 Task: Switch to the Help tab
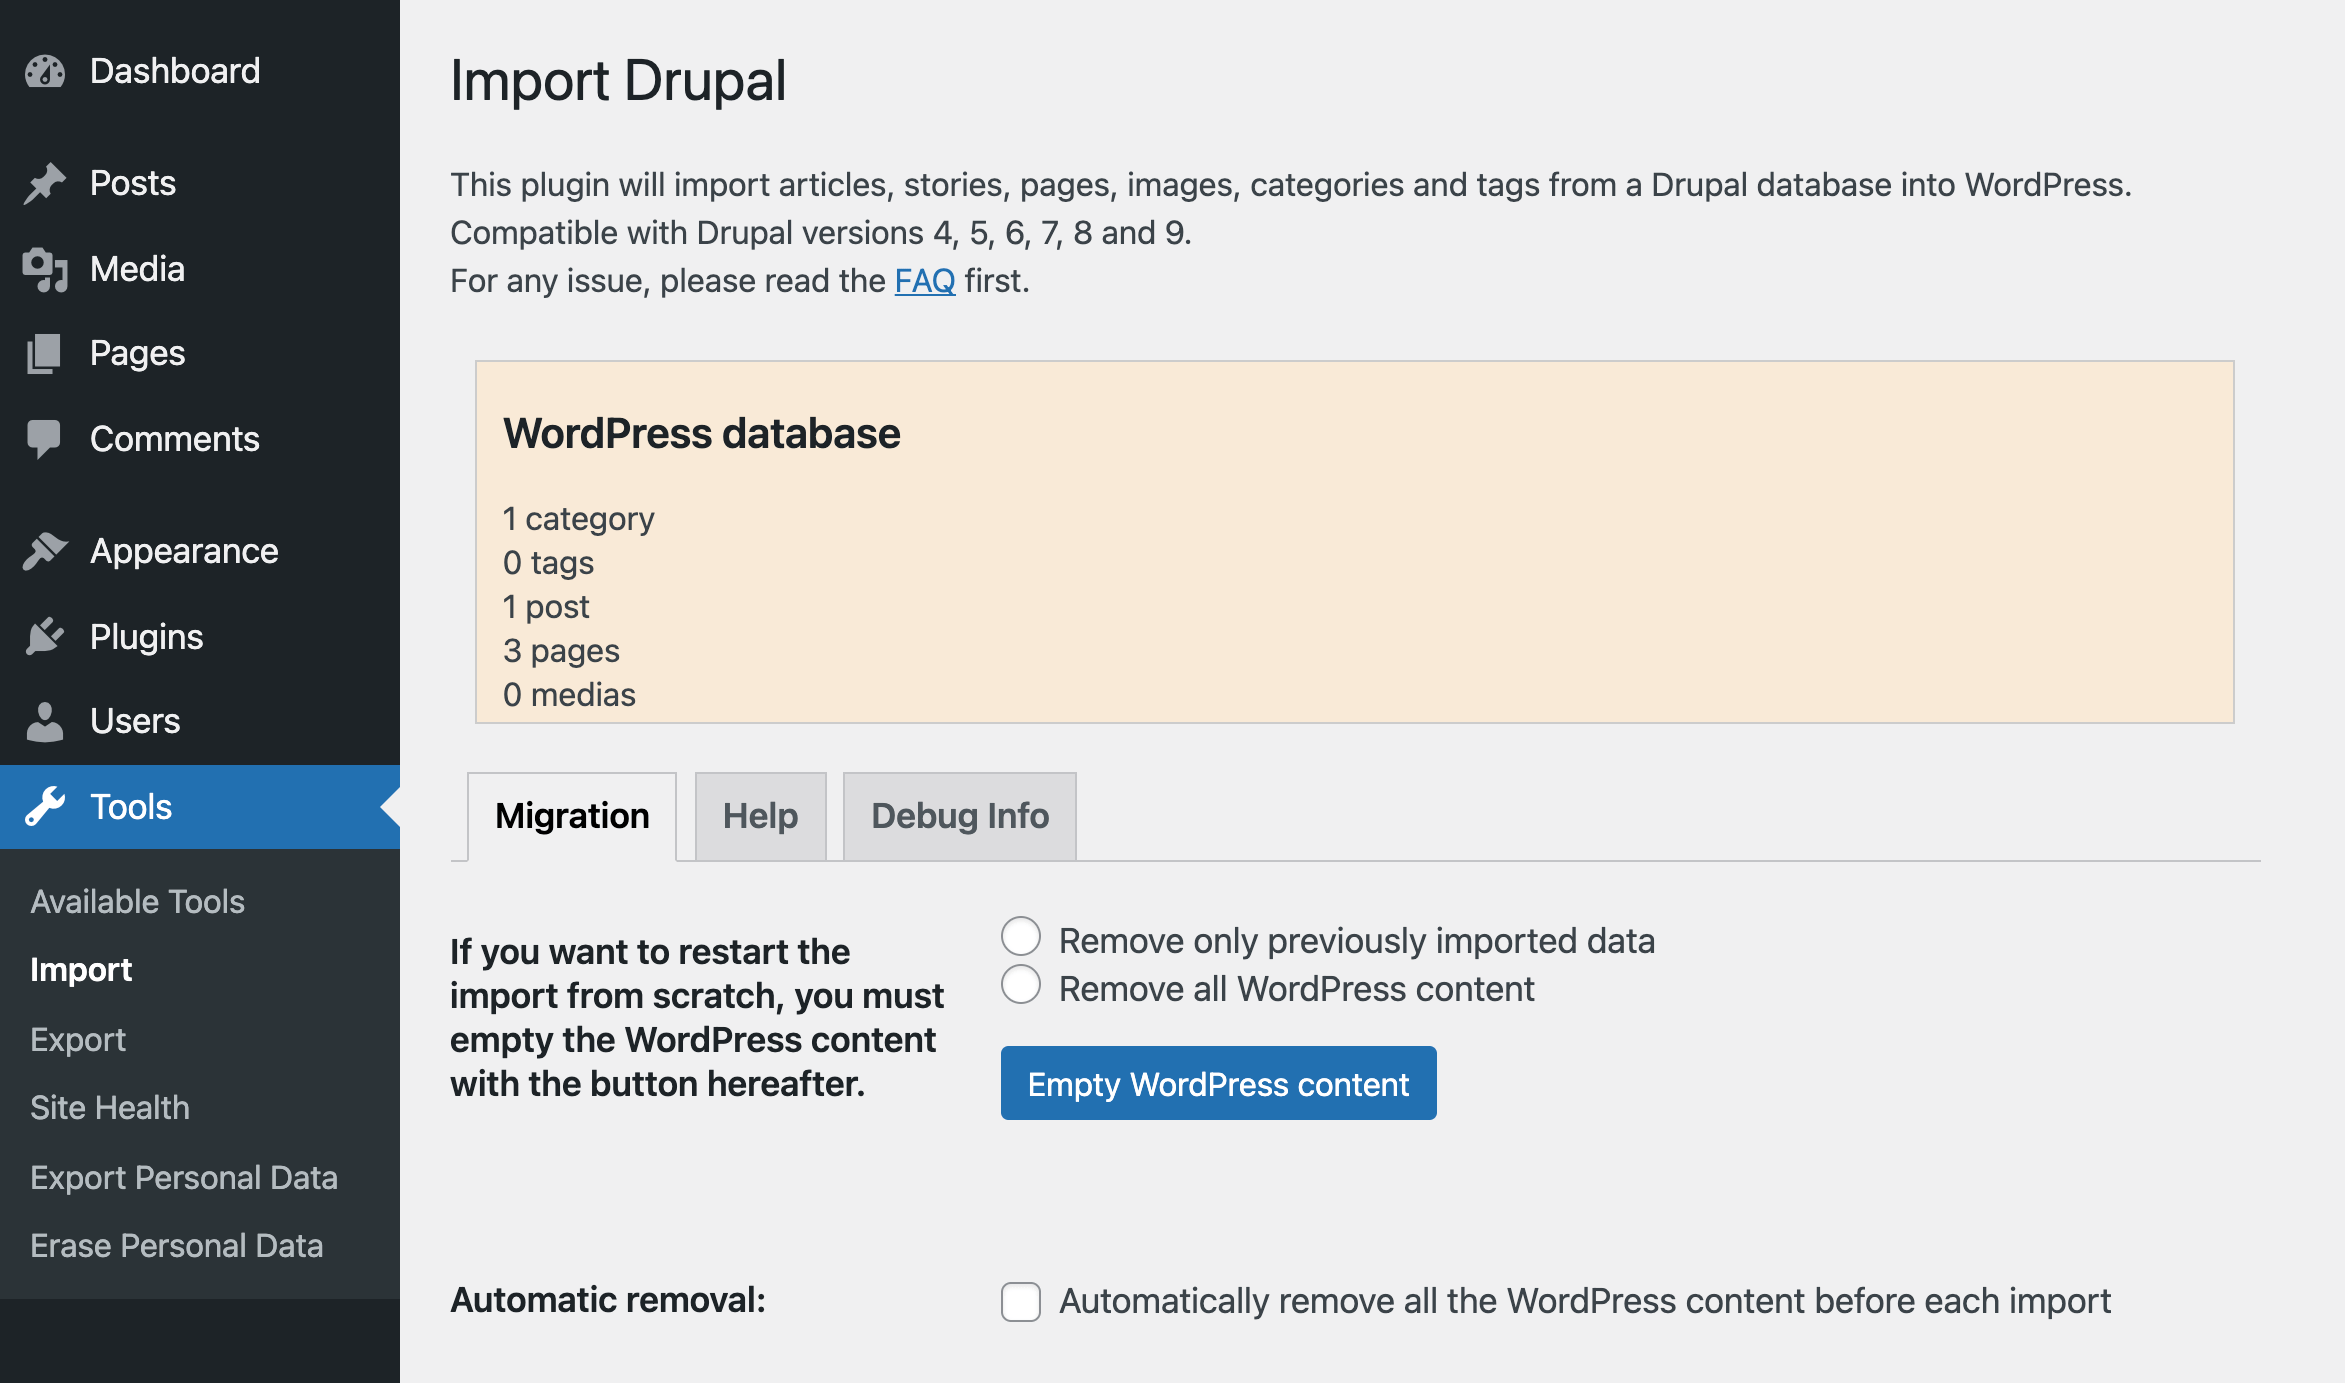coord(761,816)
